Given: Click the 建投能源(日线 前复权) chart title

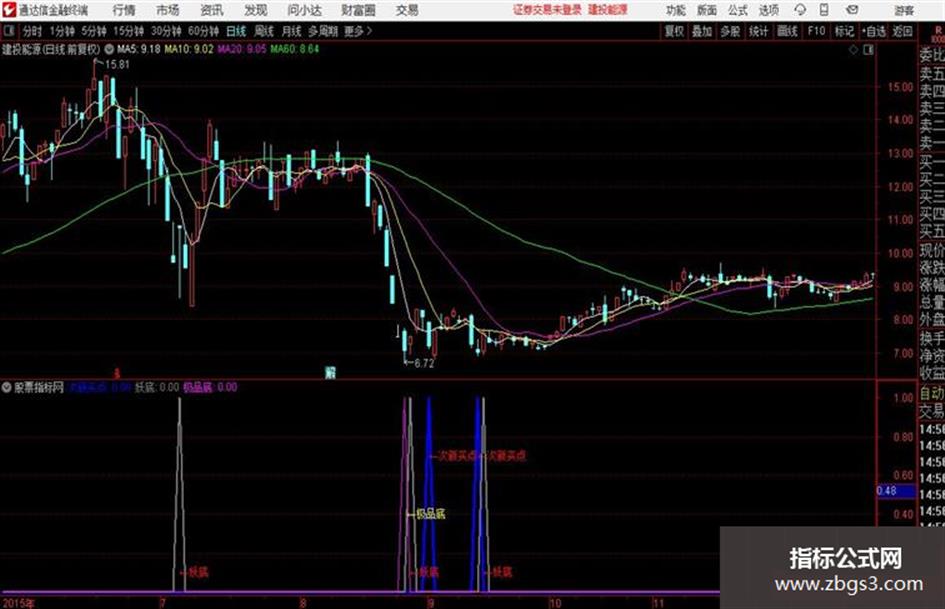Looking at the screenshot, I should 51,49.
